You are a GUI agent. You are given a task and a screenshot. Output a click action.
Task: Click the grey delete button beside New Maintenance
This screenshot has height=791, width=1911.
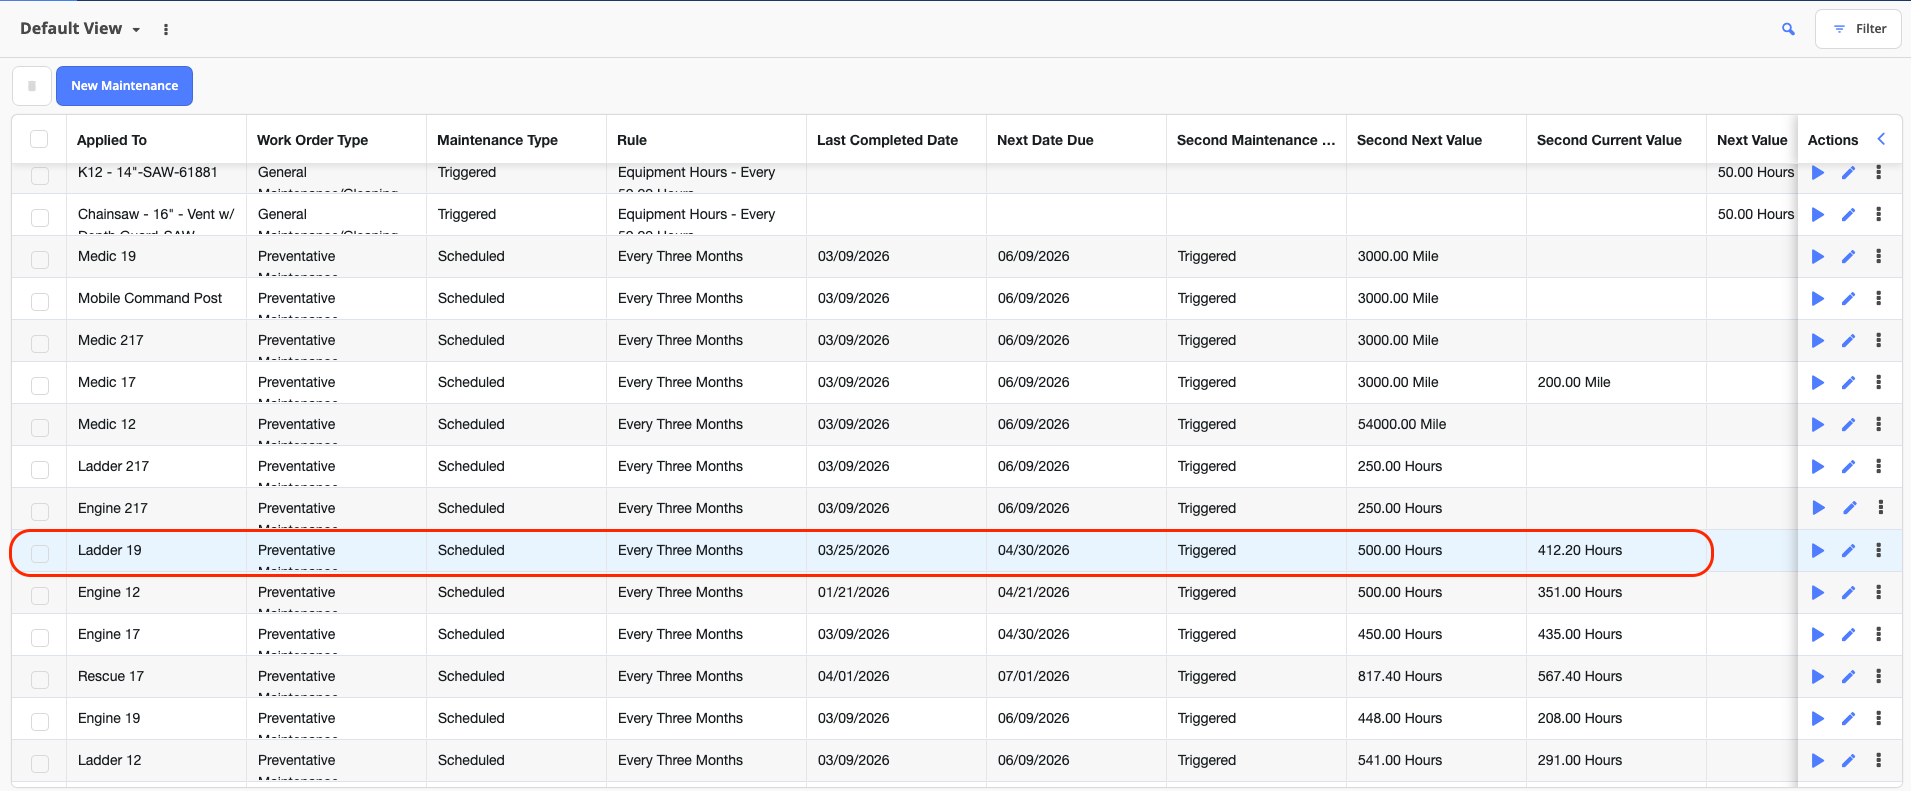point(32,86)
